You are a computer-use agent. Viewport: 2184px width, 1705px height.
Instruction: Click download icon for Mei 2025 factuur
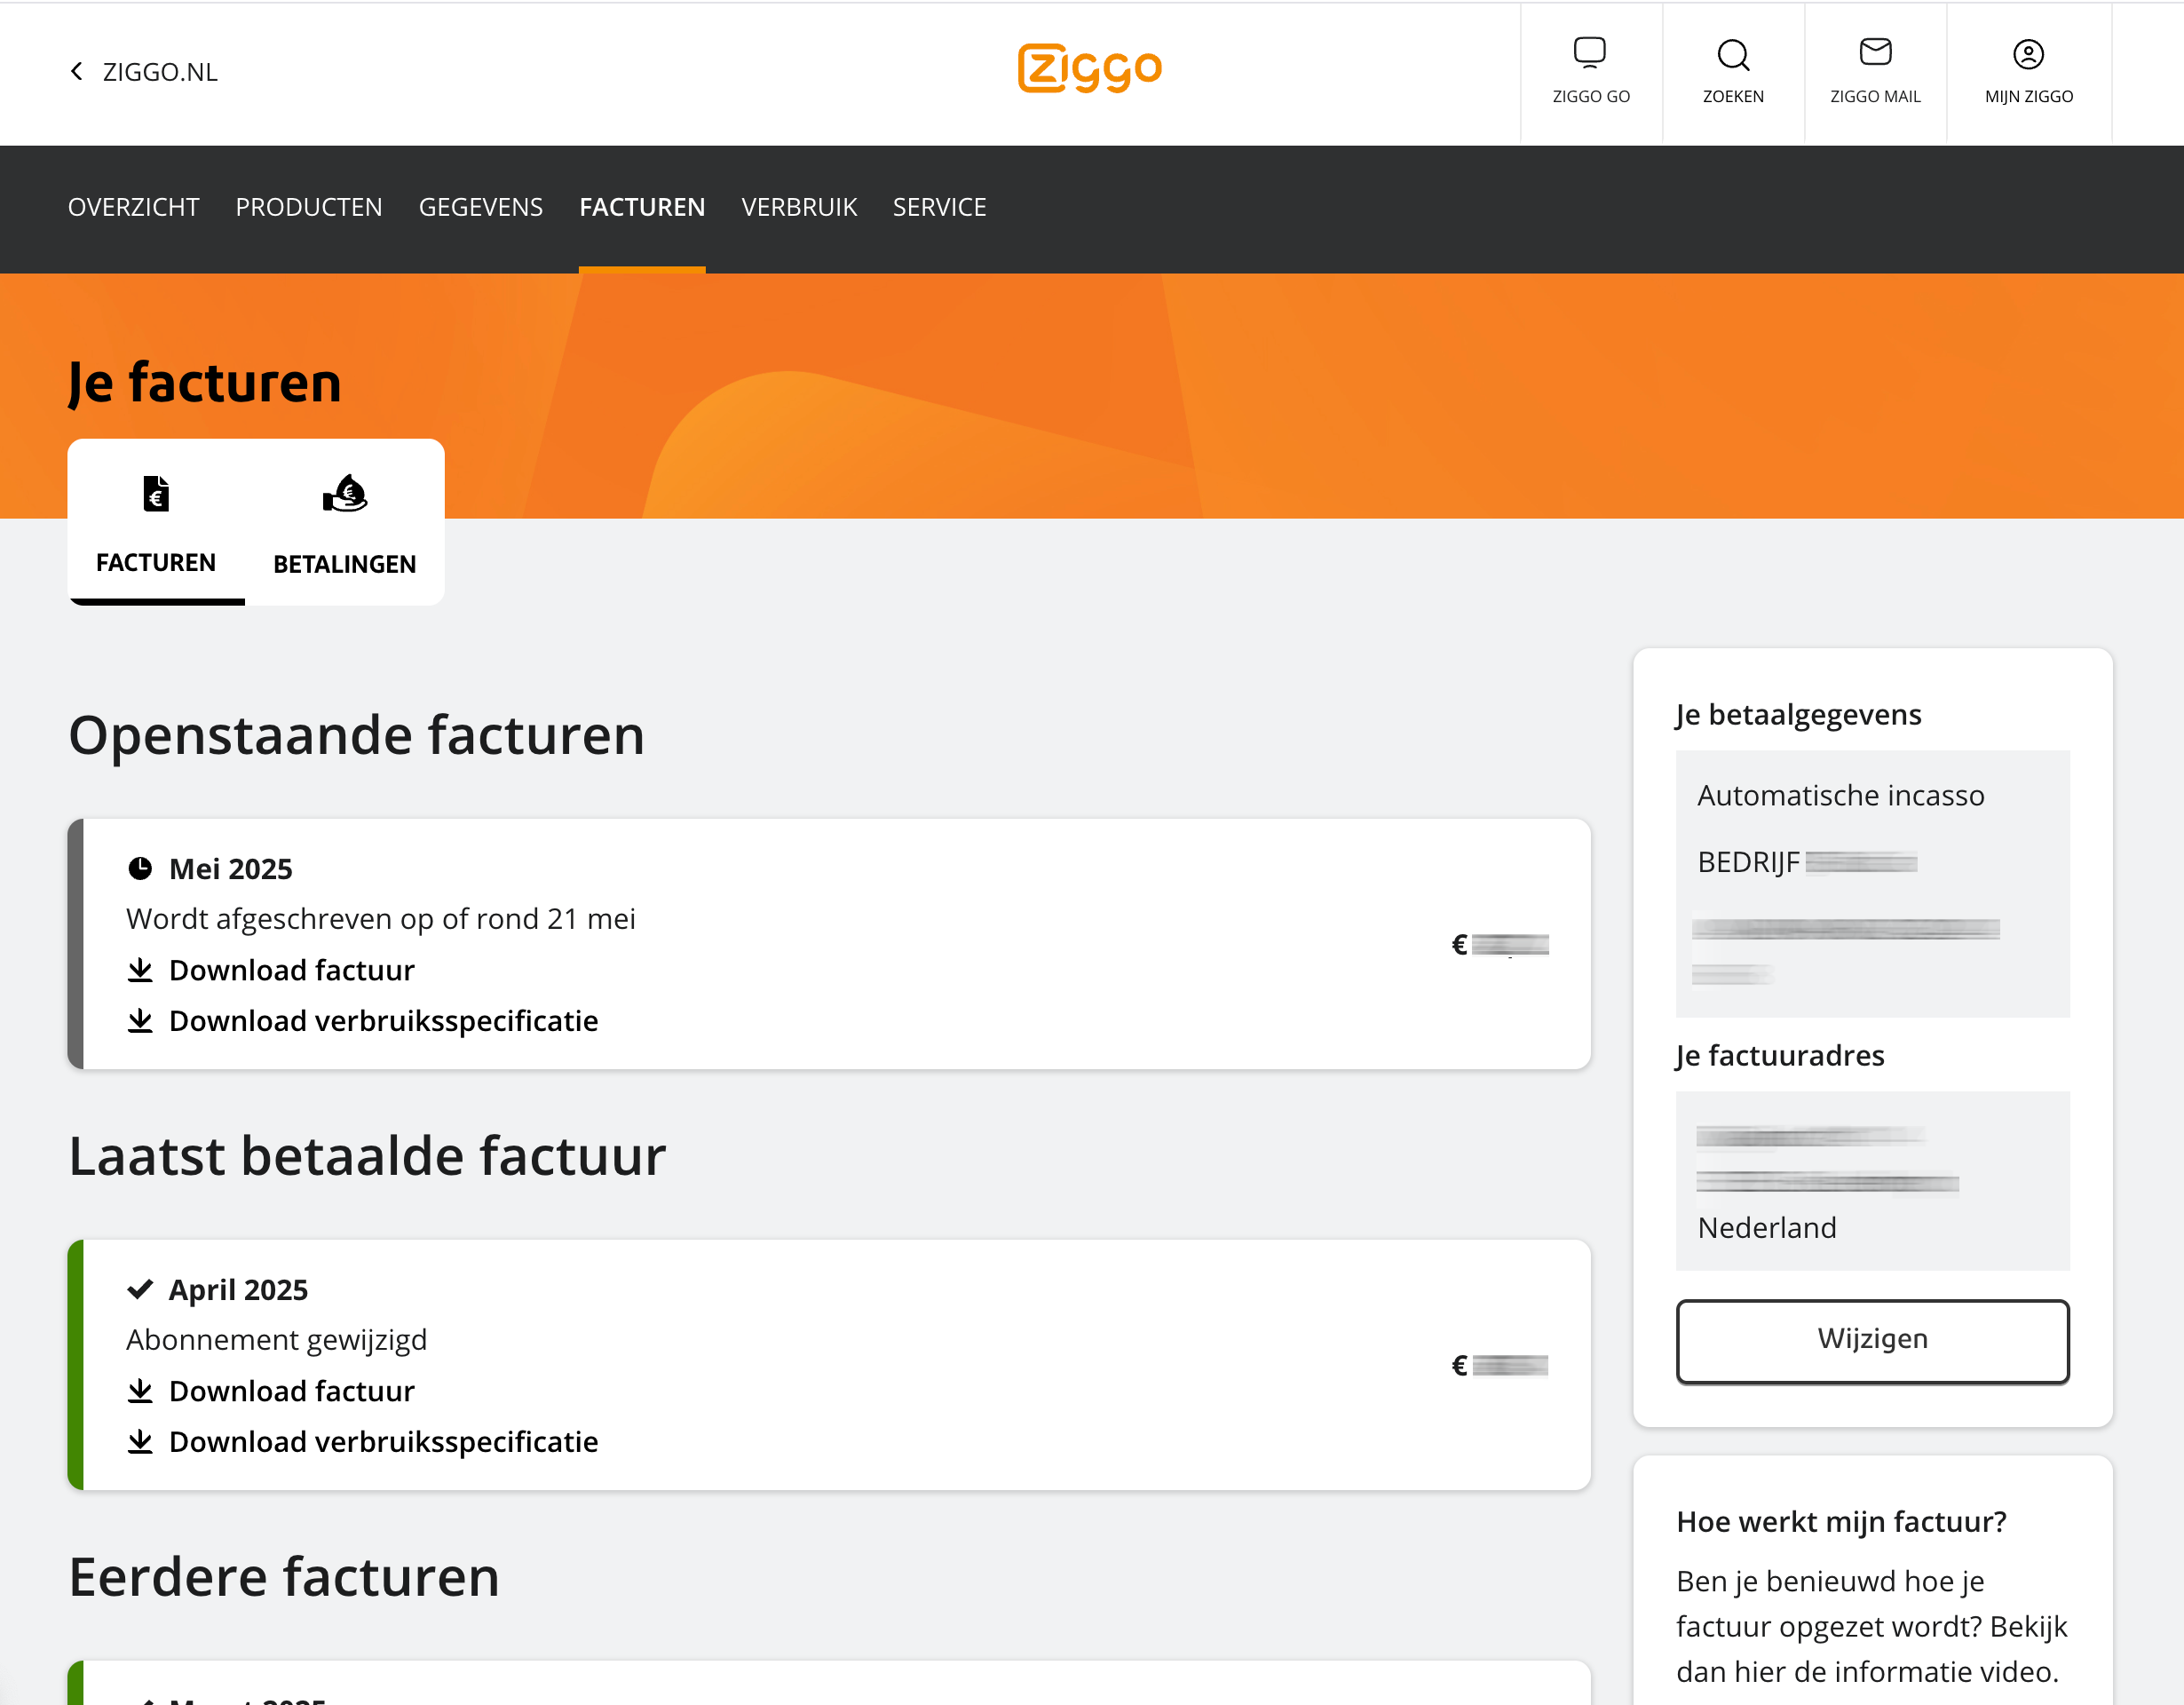click(x=140, y=970)
